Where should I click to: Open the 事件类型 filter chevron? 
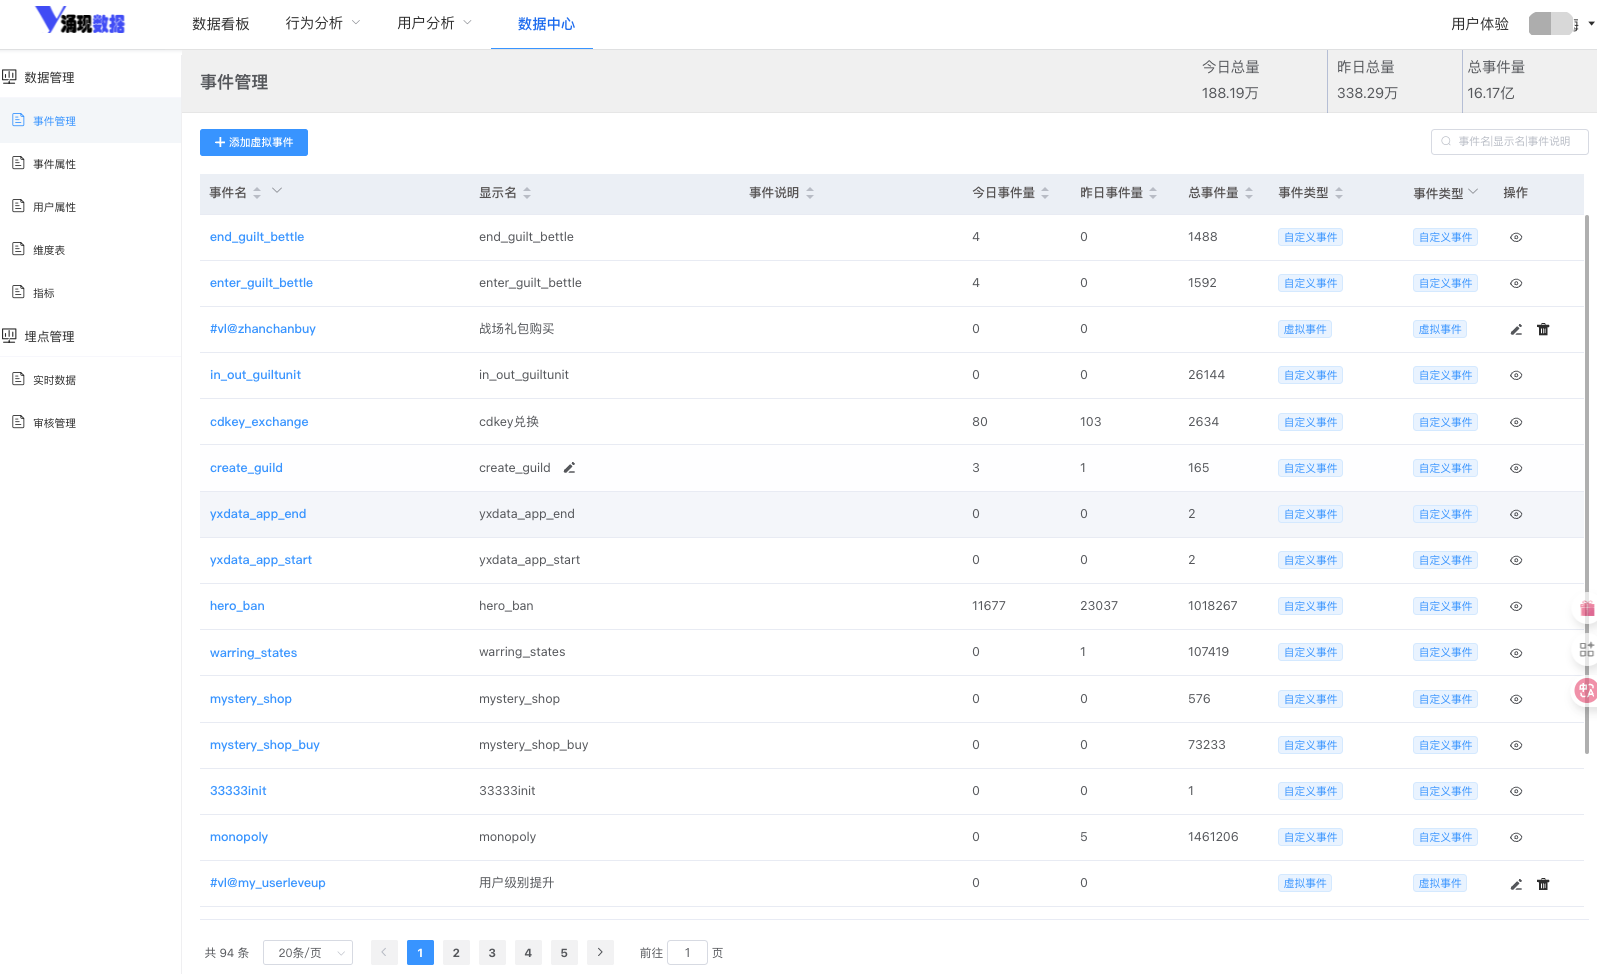click(x=1473, y=191)
